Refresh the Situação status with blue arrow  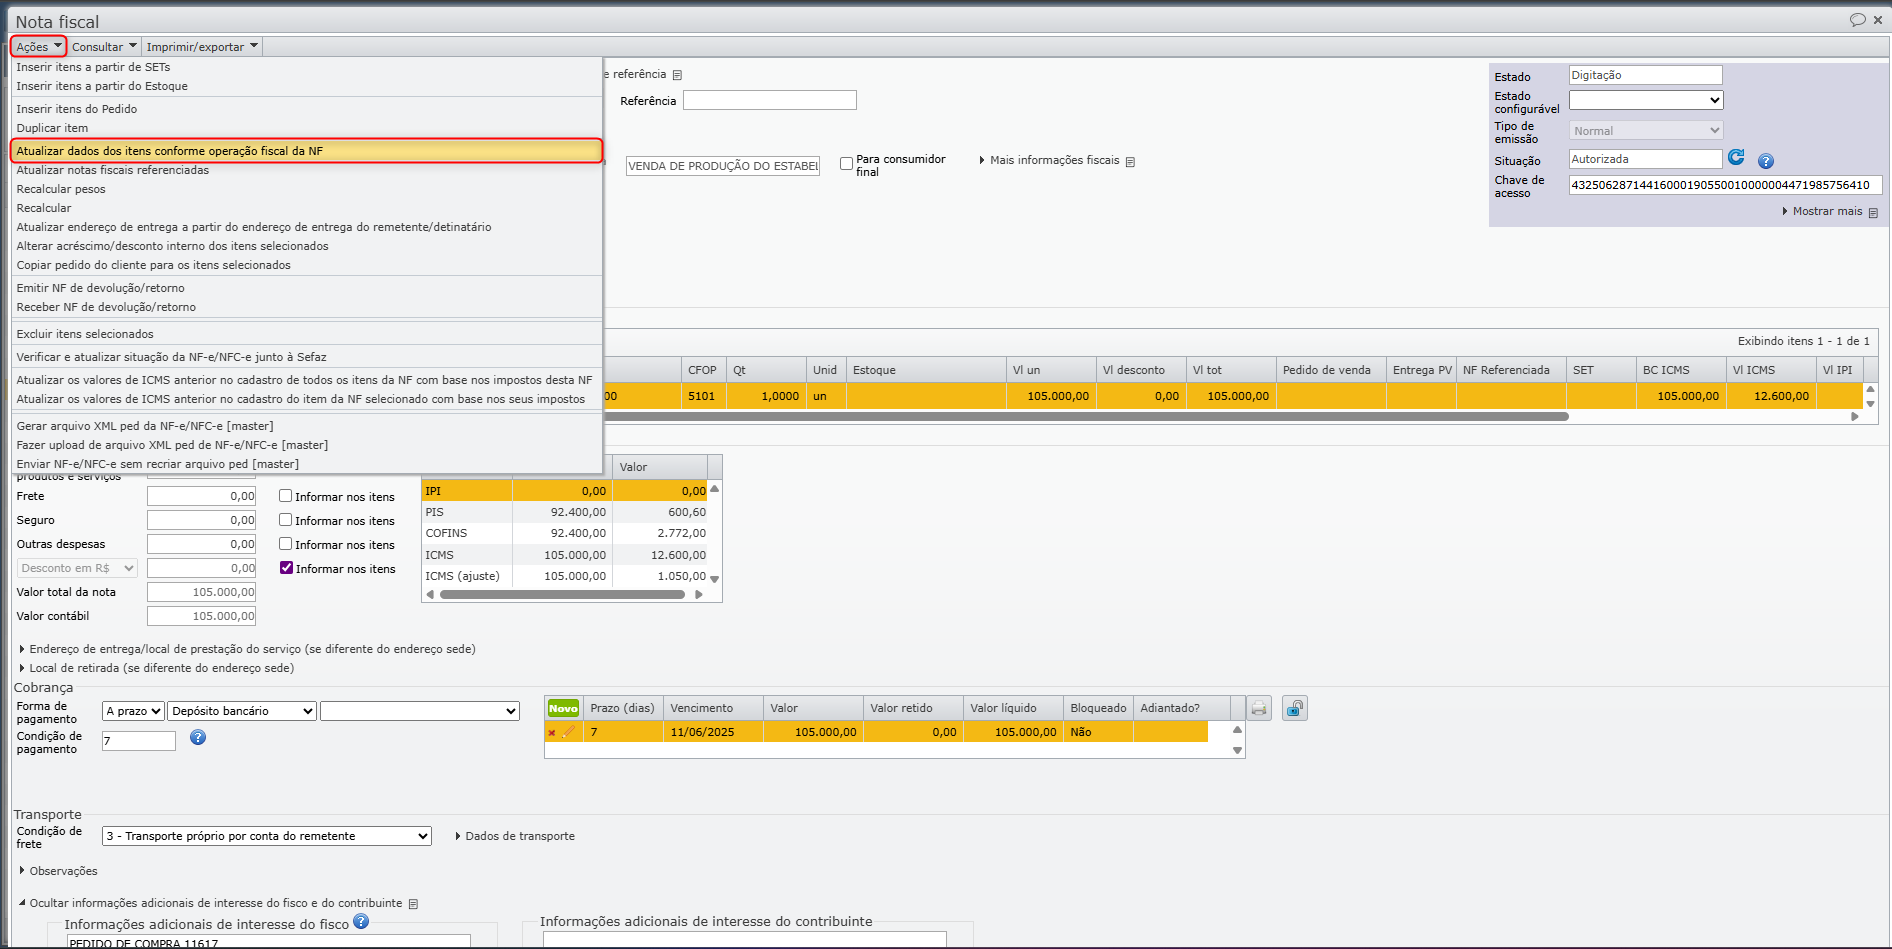pyautogui.click(x=1736, y=158)
